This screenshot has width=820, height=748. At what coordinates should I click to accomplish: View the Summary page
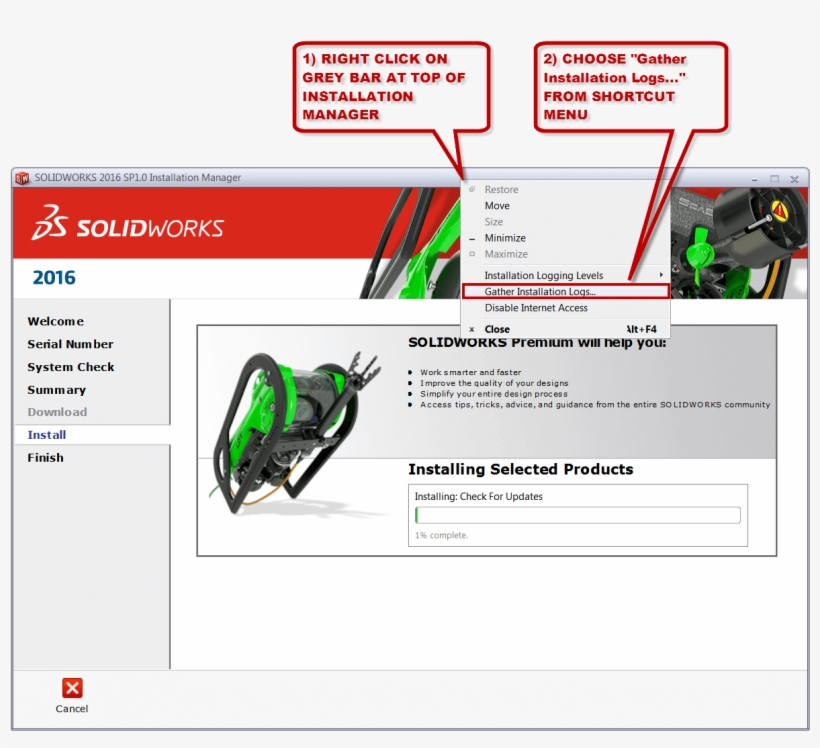[x=59, y=390]
